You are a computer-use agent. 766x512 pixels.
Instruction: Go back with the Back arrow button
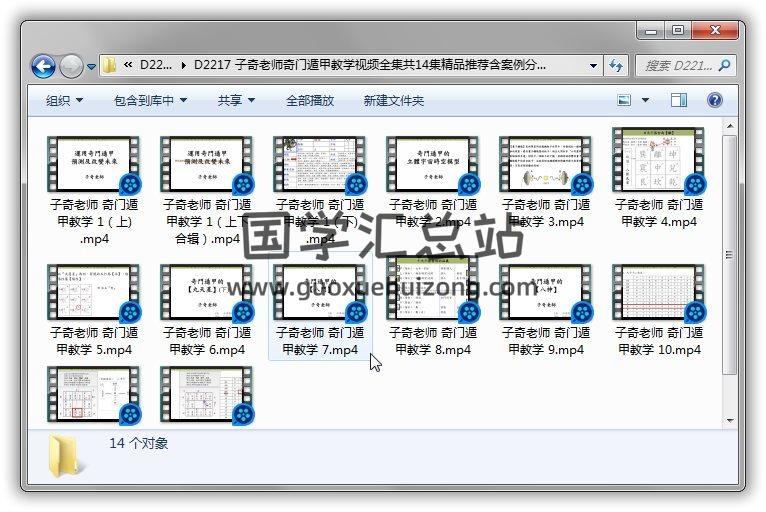point(43,66)
